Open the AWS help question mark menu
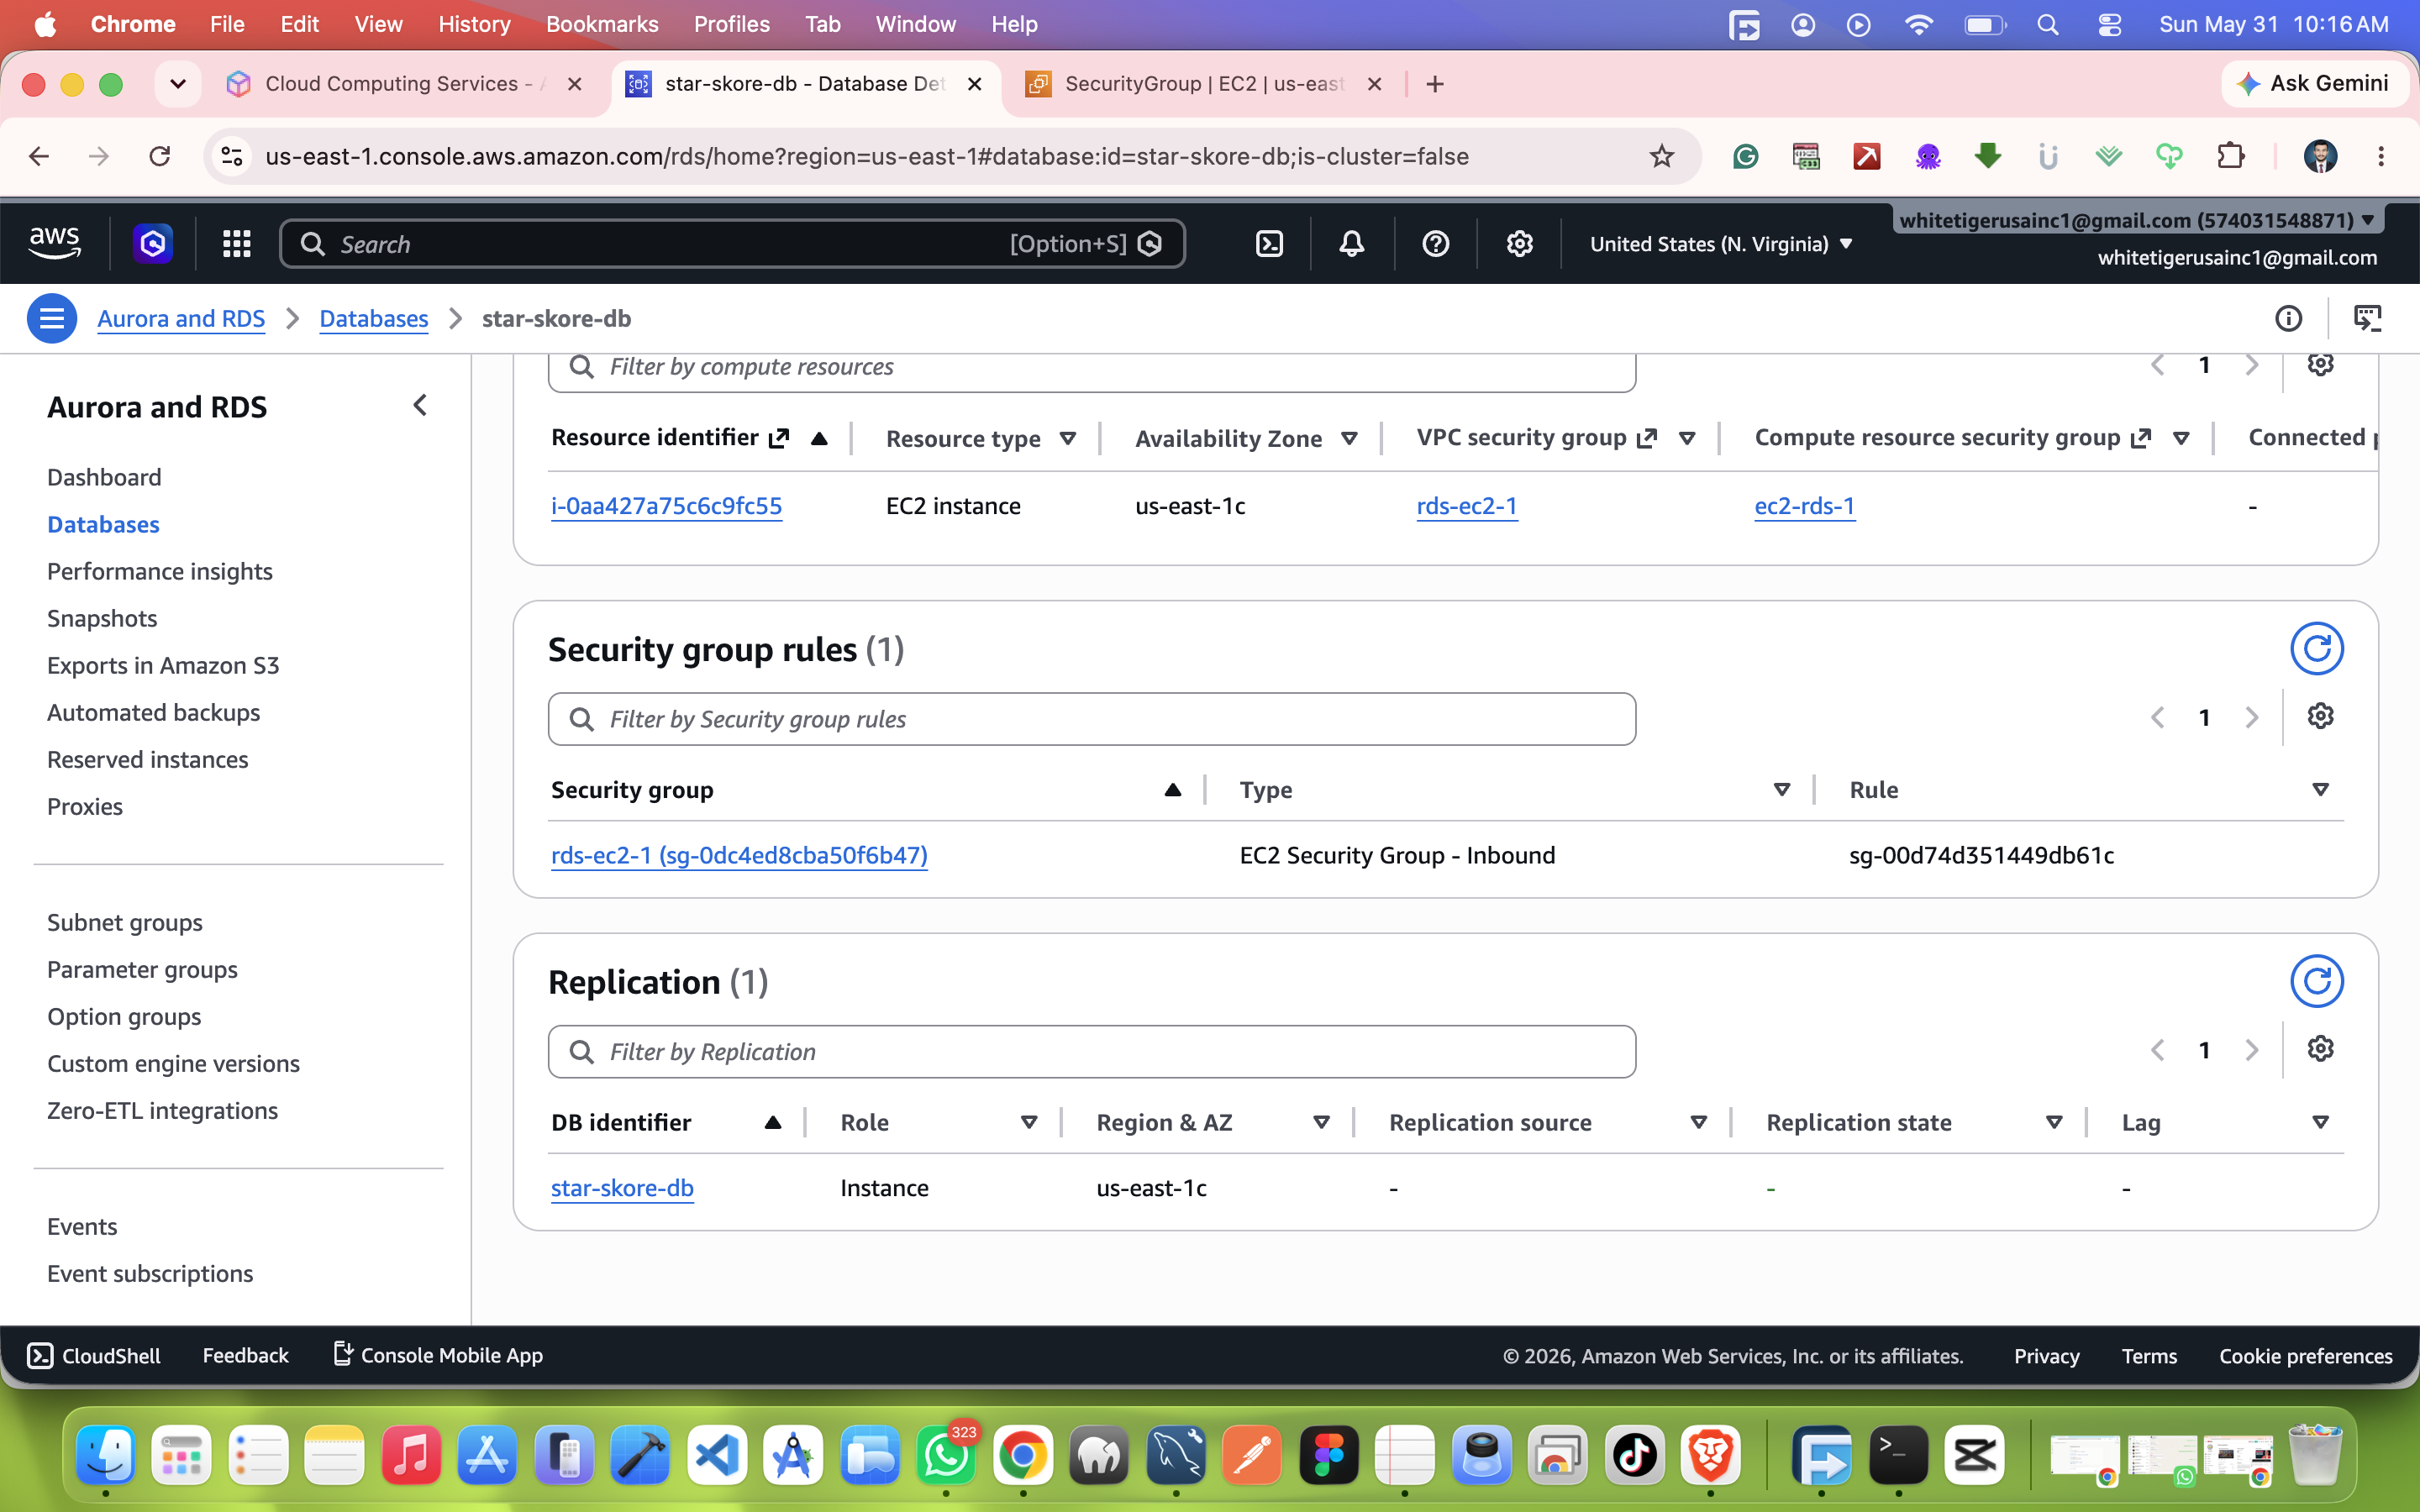Screen dimensions: 2420x1512 1435,244
